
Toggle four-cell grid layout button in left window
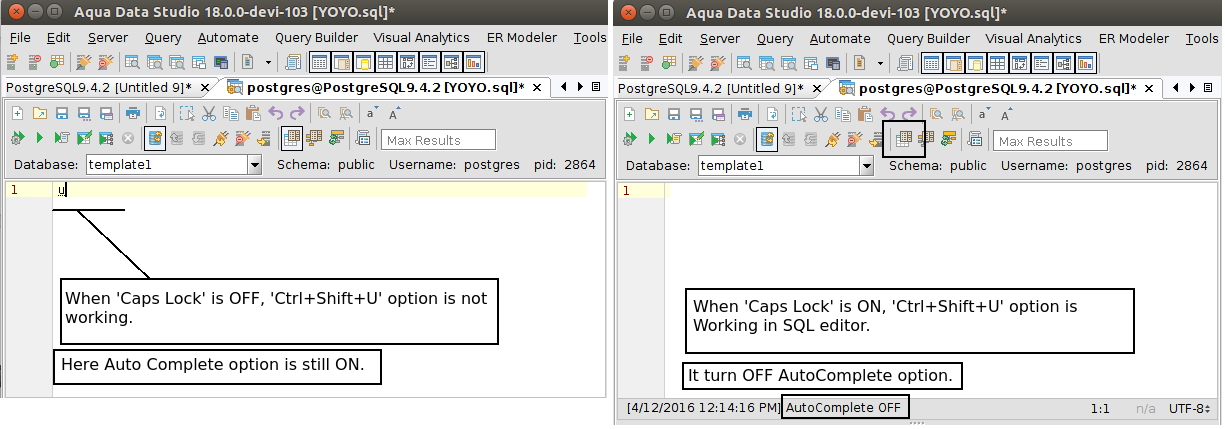click(385, 61)
